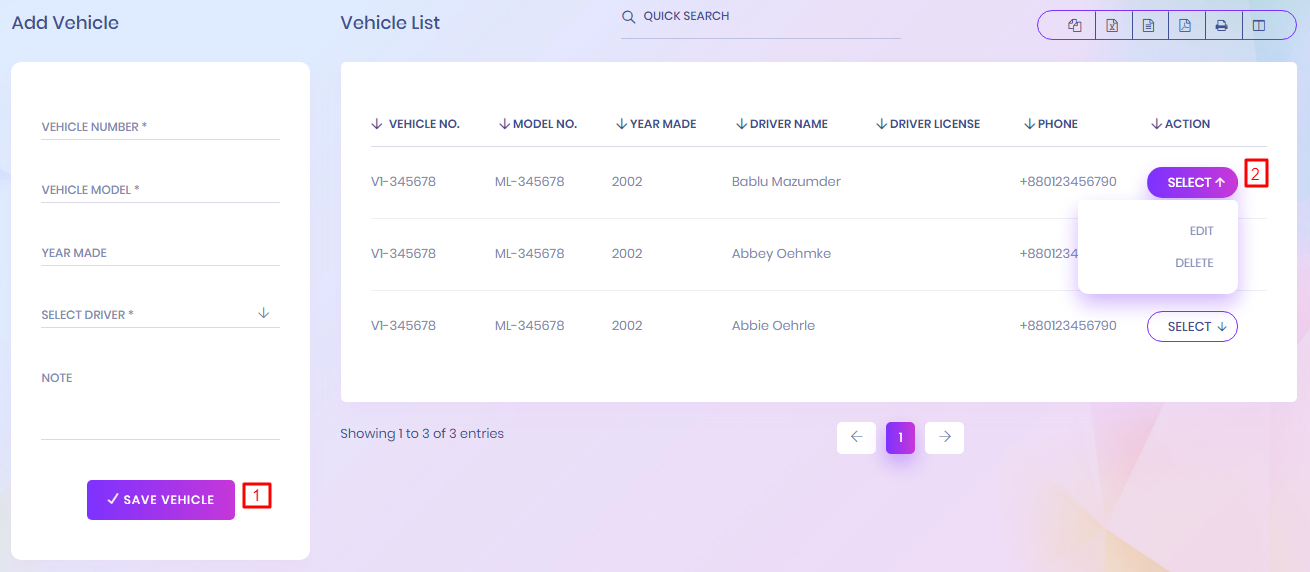The image size is (1310, 572).
Task: Choose Edit from the action menu
Action: [x=1201, y=231]
